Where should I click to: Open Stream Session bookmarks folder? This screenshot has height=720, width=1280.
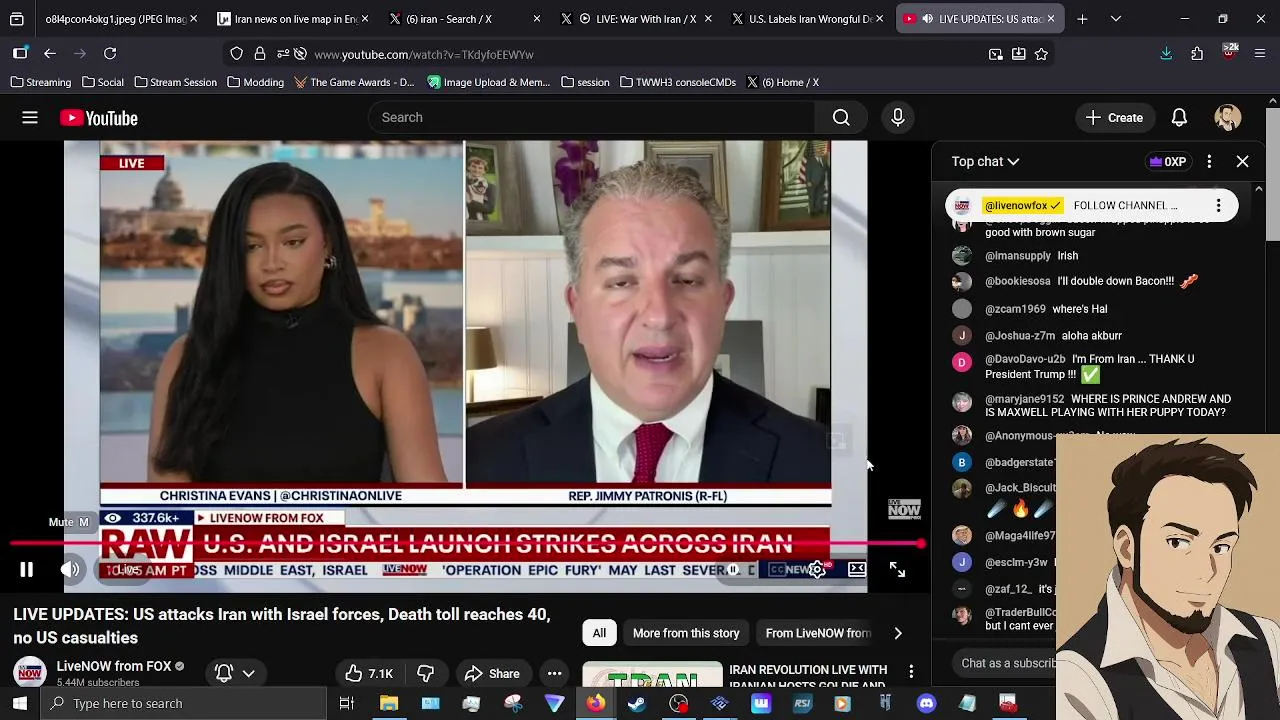pos(175,82)
